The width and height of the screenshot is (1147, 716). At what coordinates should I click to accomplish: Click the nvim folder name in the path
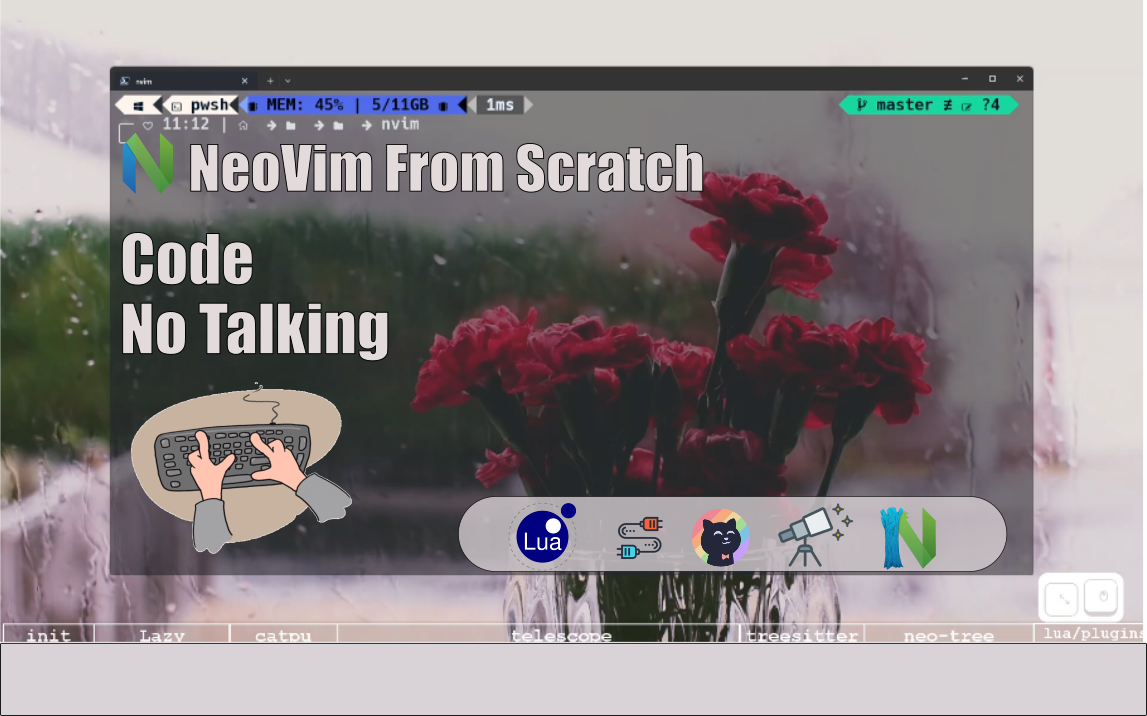[400, 124]
